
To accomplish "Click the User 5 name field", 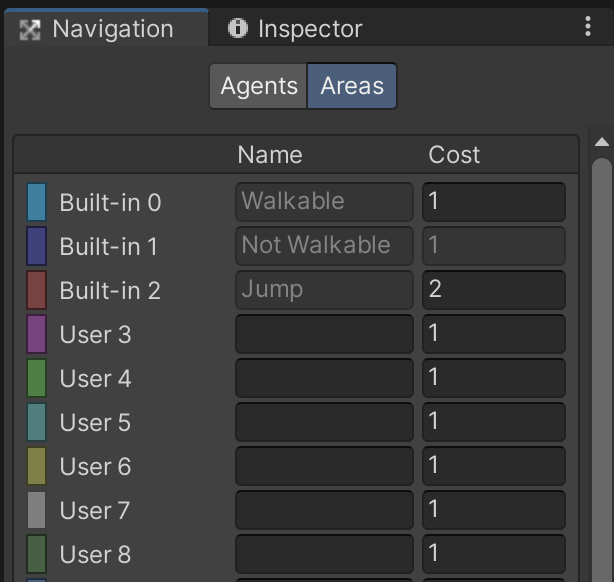I will coord(324,422).
